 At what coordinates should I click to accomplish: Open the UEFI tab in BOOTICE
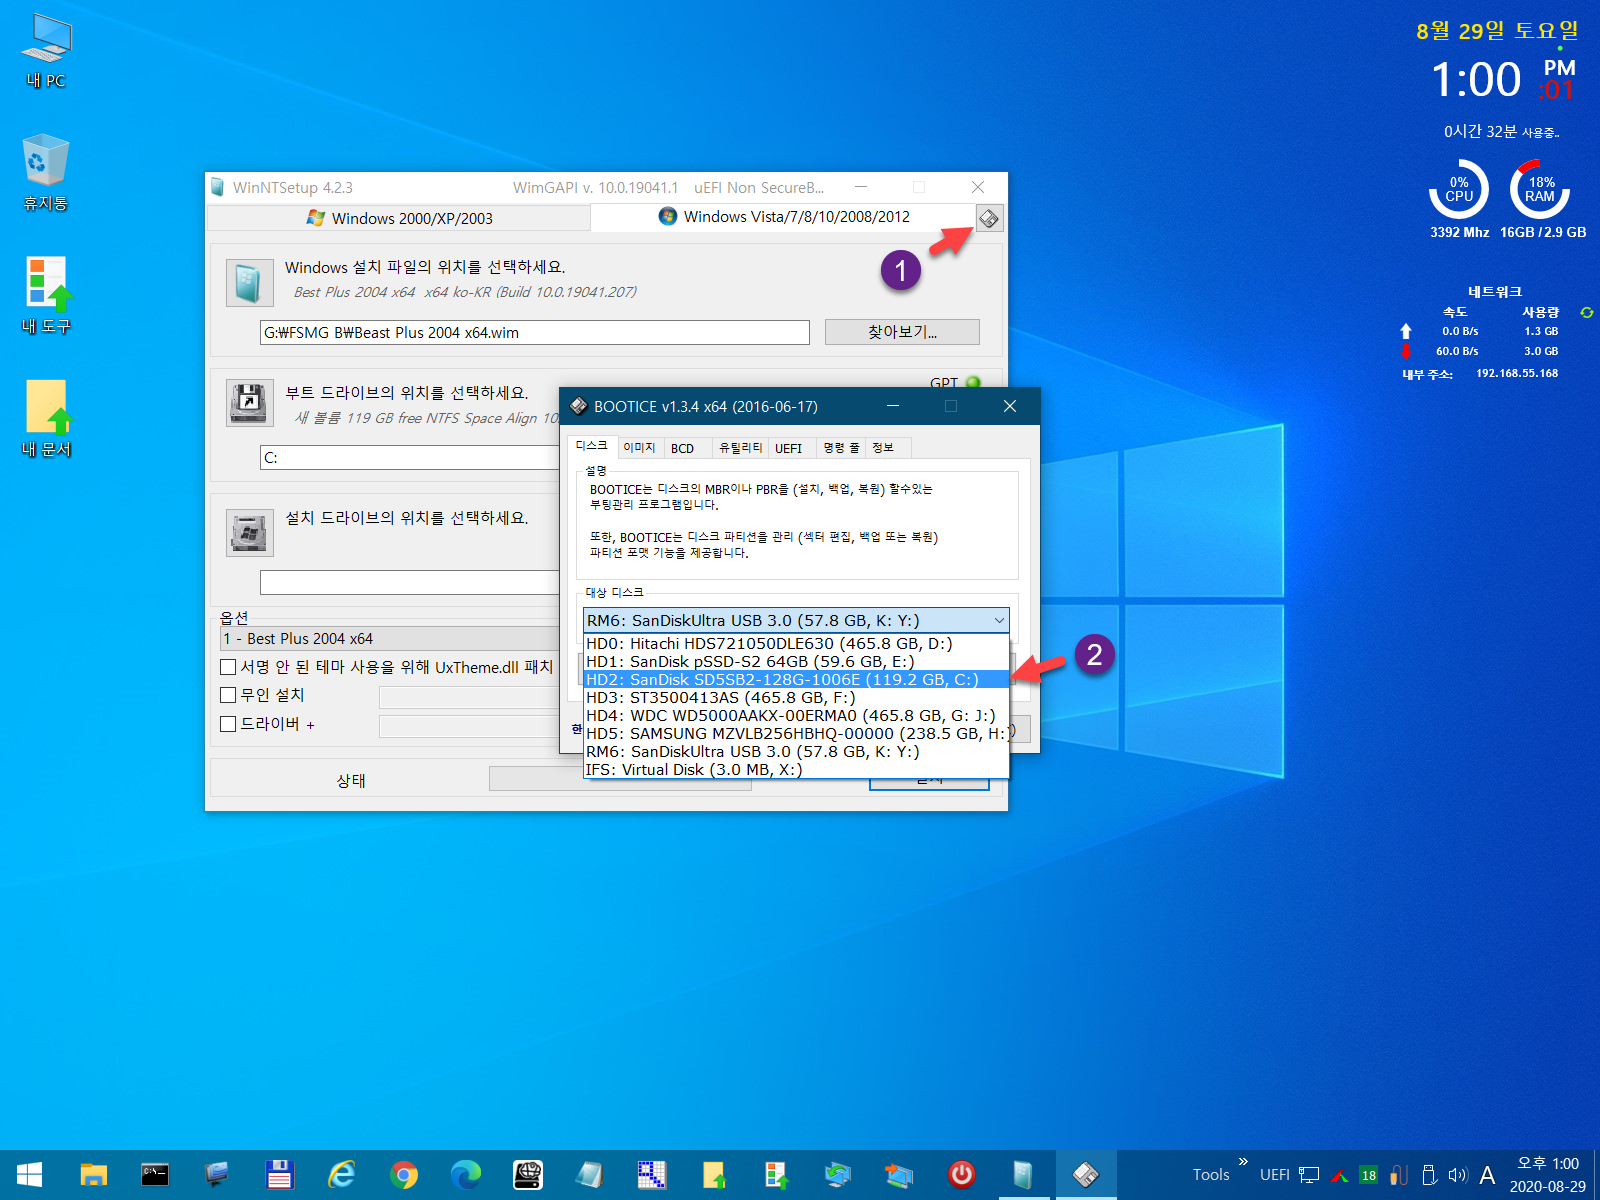tap(789, 448)
